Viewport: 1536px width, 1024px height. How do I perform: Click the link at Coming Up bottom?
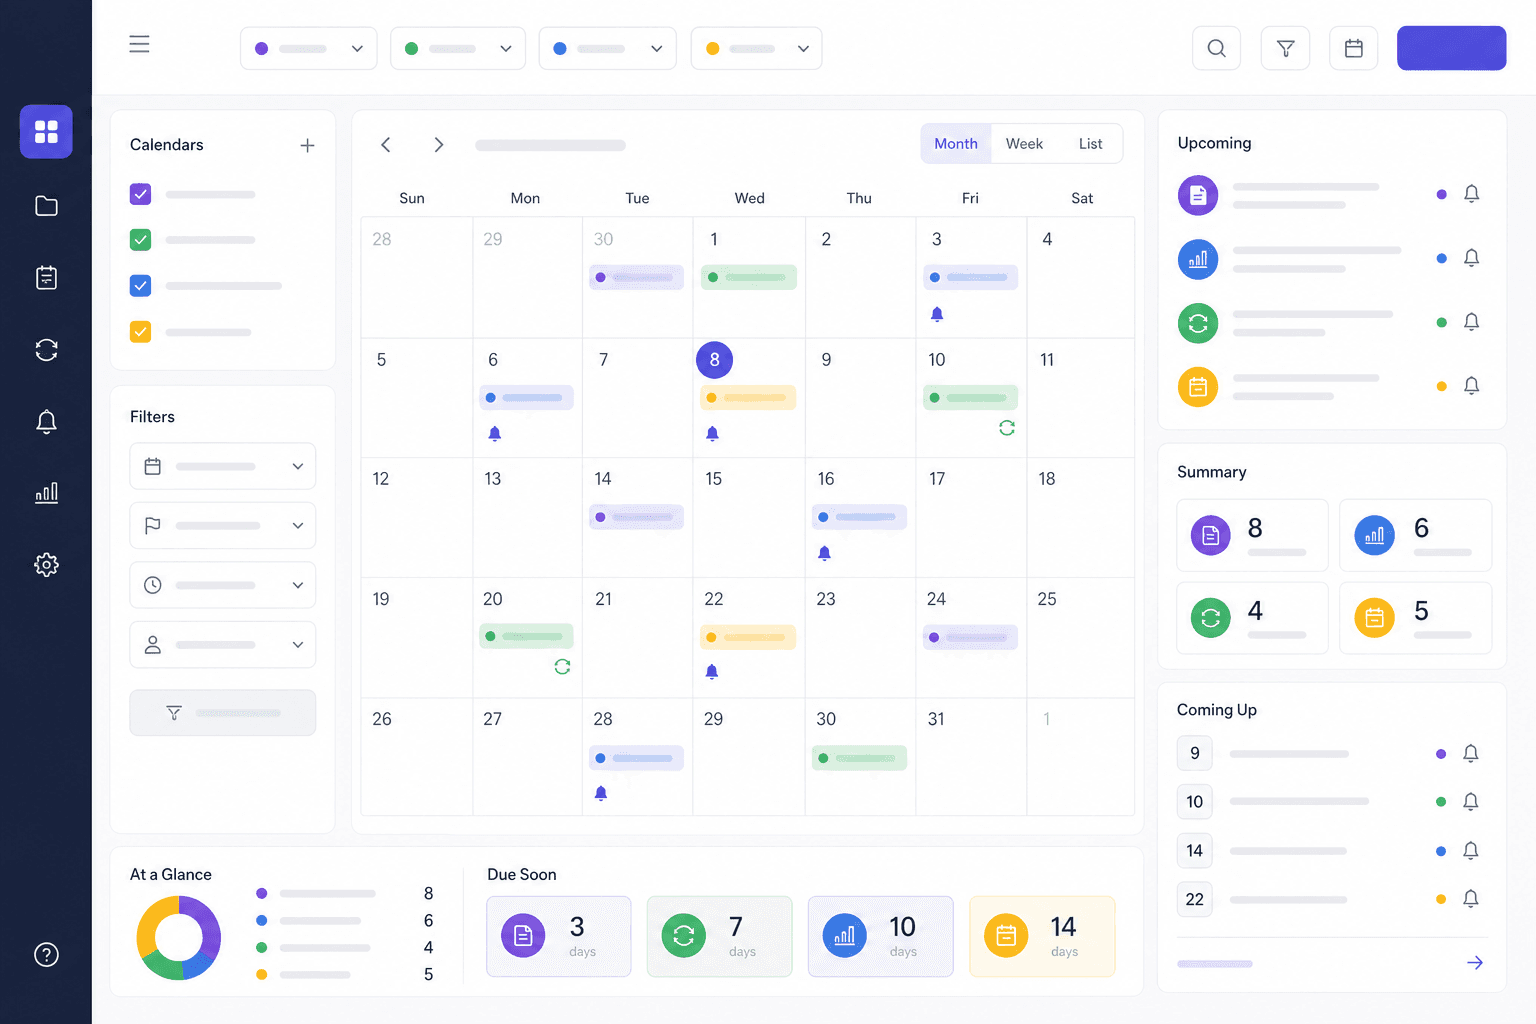[1215, 964]
